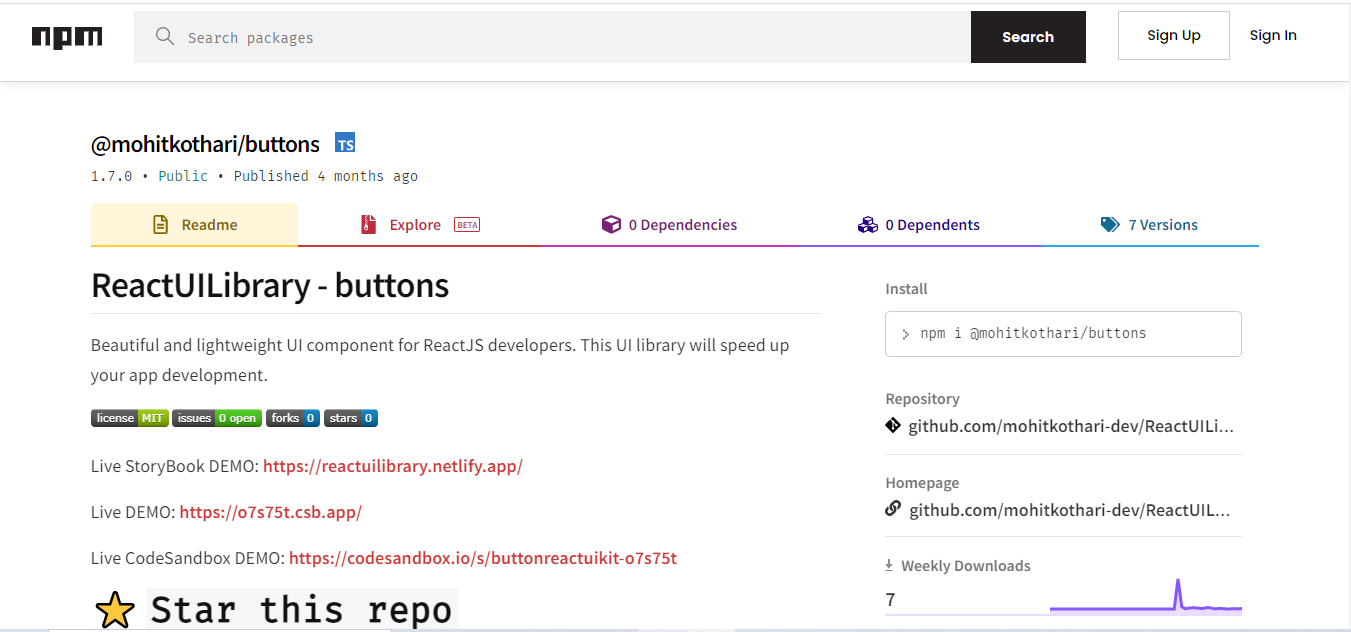Click the weekly downloads count 7
Viewport: 1351px width, 632px height.
point(890,600)
